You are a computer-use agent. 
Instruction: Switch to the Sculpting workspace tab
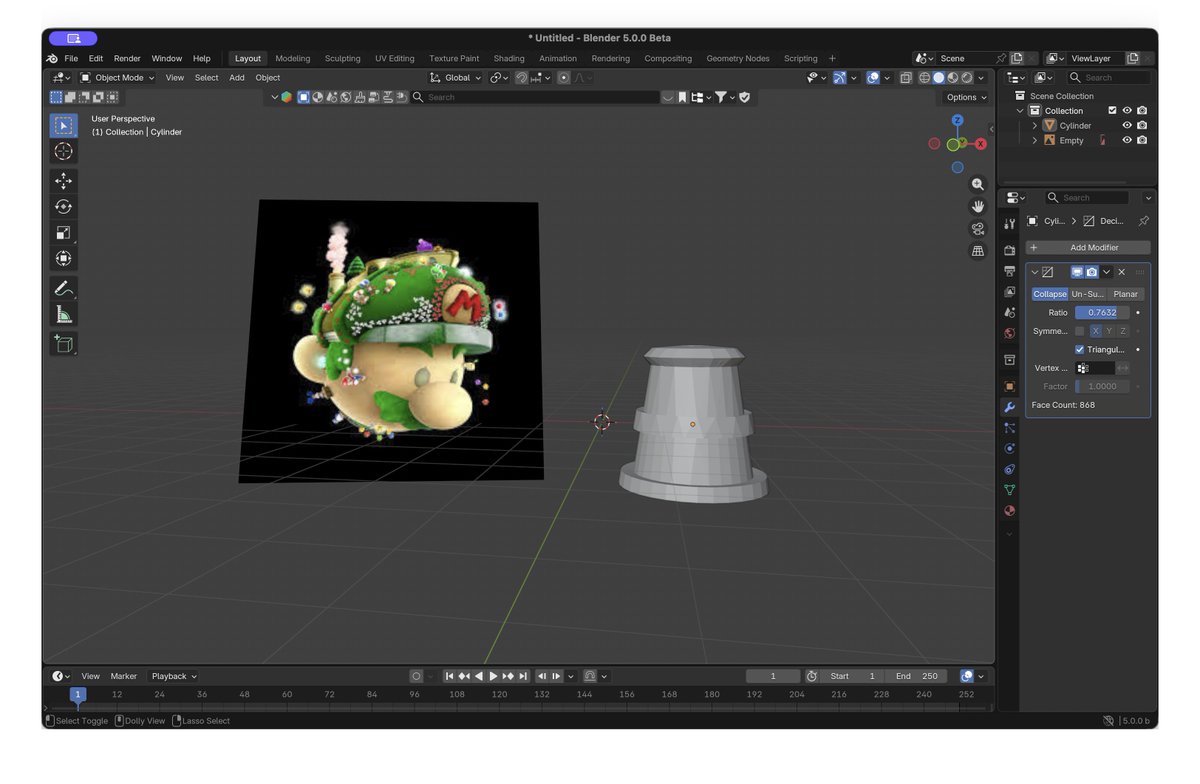pyautogui.click(x=342, y=58)
